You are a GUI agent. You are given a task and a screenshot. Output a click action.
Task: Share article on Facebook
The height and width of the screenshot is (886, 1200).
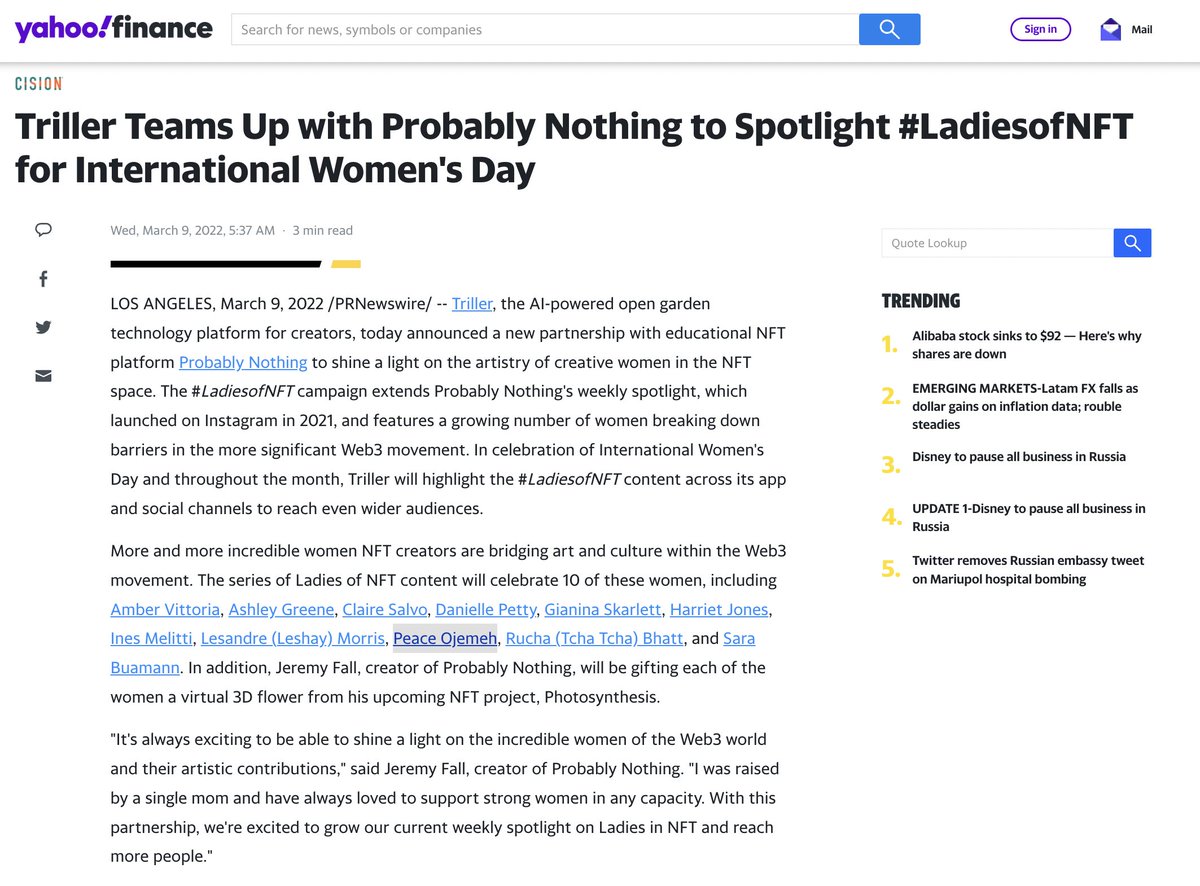[43, 279]
